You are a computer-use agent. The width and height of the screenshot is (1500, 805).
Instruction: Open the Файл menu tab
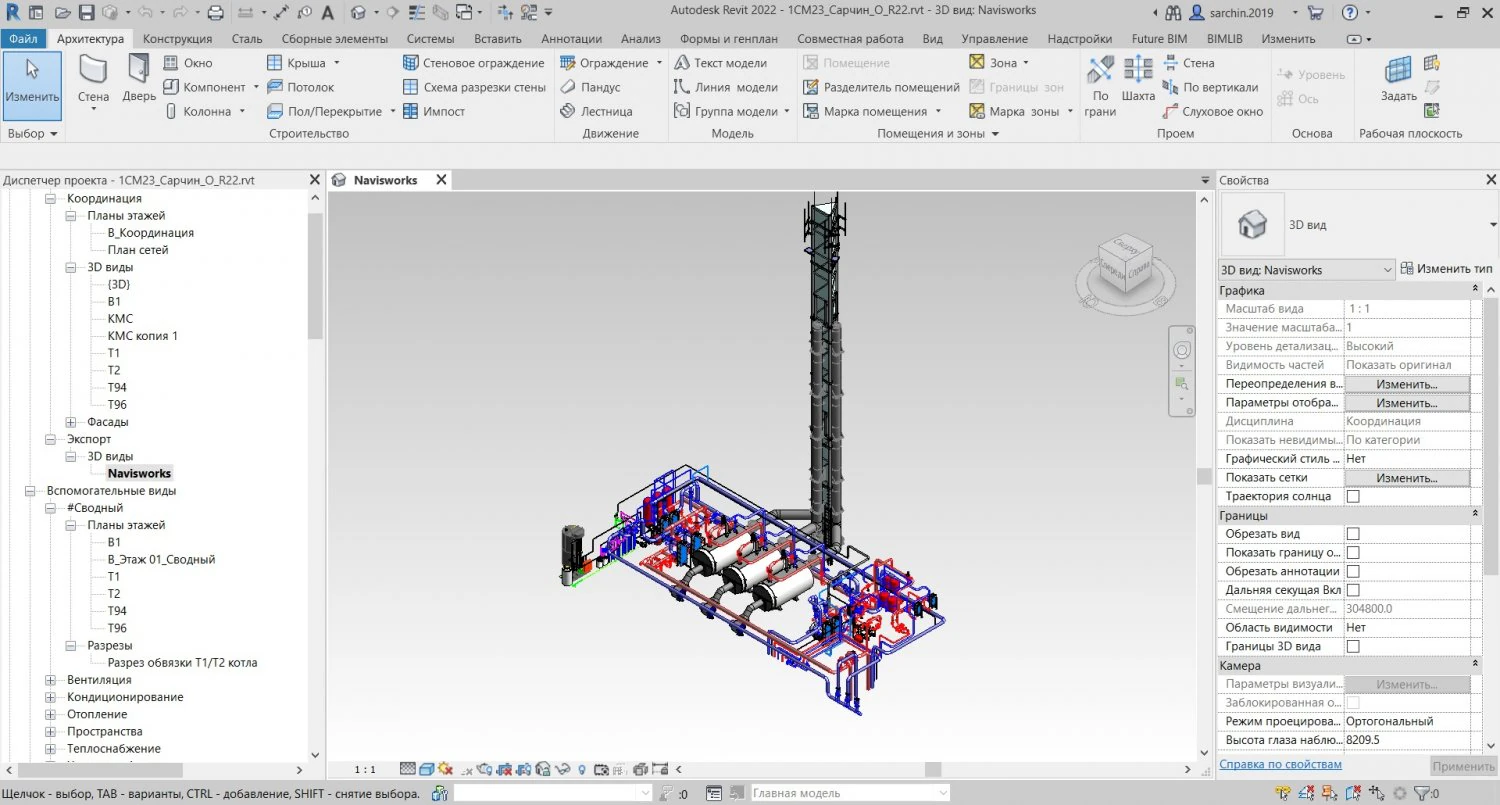(22, 38)
